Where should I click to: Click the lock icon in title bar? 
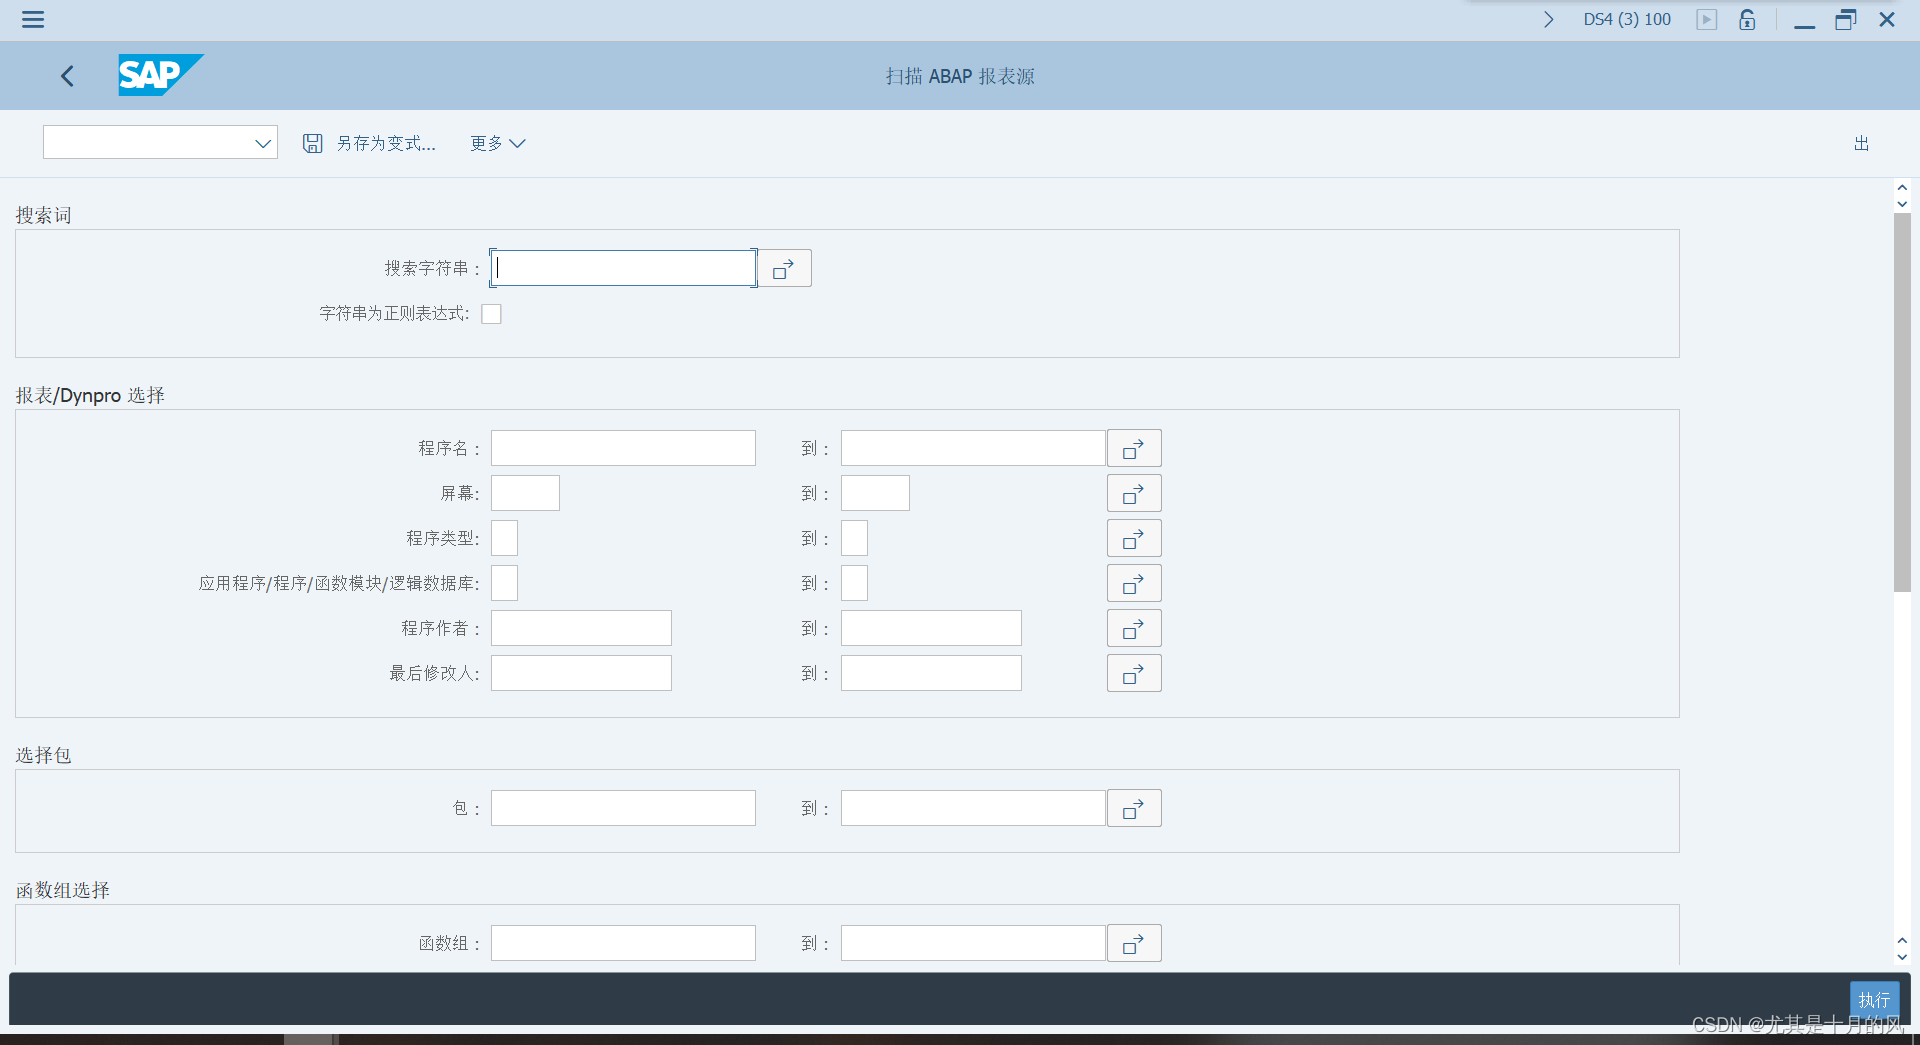pos(1747,19)
